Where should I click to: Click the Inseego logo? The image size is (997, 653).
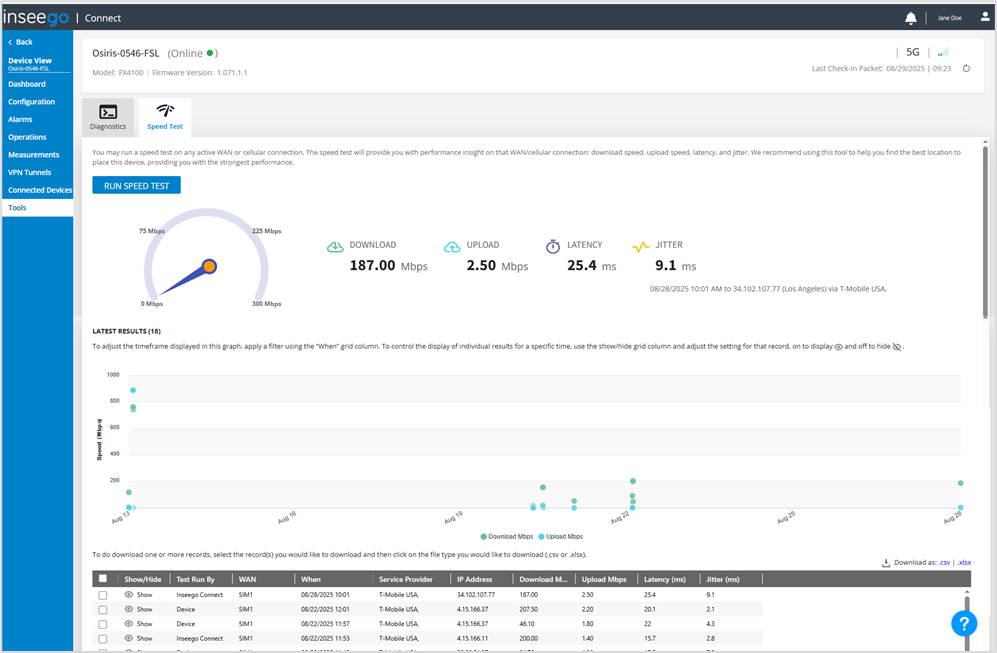35,17
